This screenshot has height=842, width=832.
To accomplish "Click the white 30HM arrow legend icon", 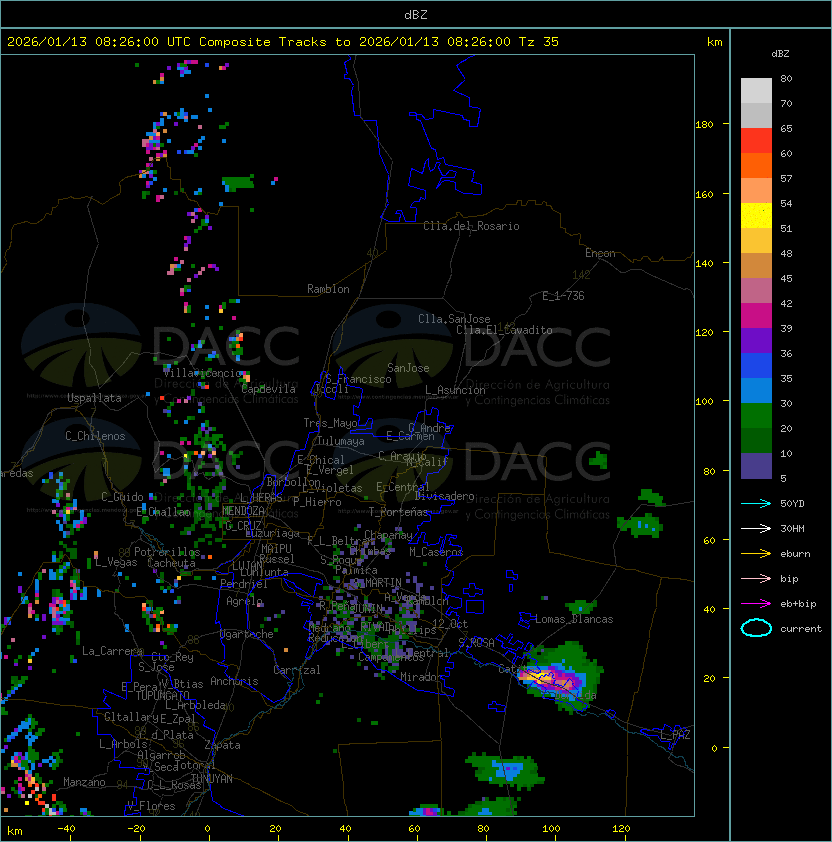I will 756,528.
